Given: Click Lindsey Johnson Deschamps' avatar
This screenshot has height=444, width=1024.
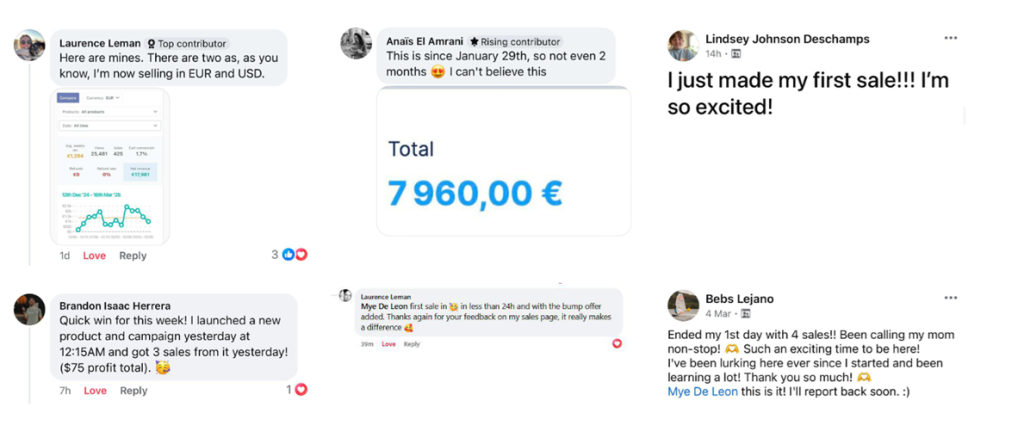Looking at the screenshot, I should [684, 46].
